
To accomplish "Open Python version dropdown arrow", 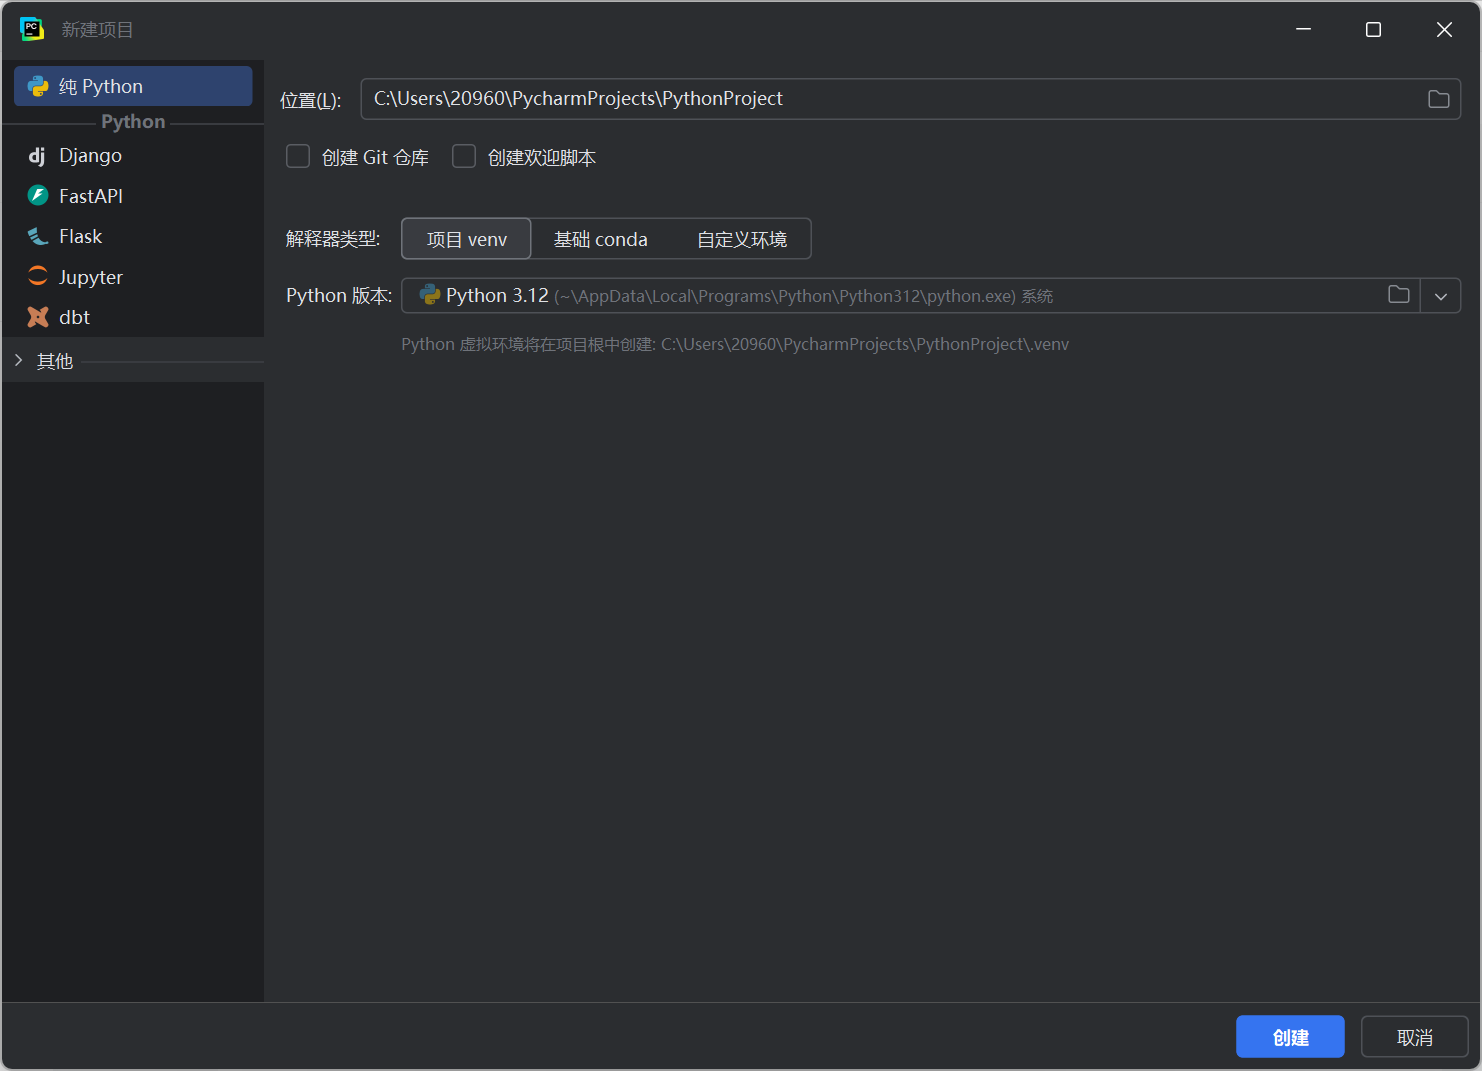I will coord(1441,296).
